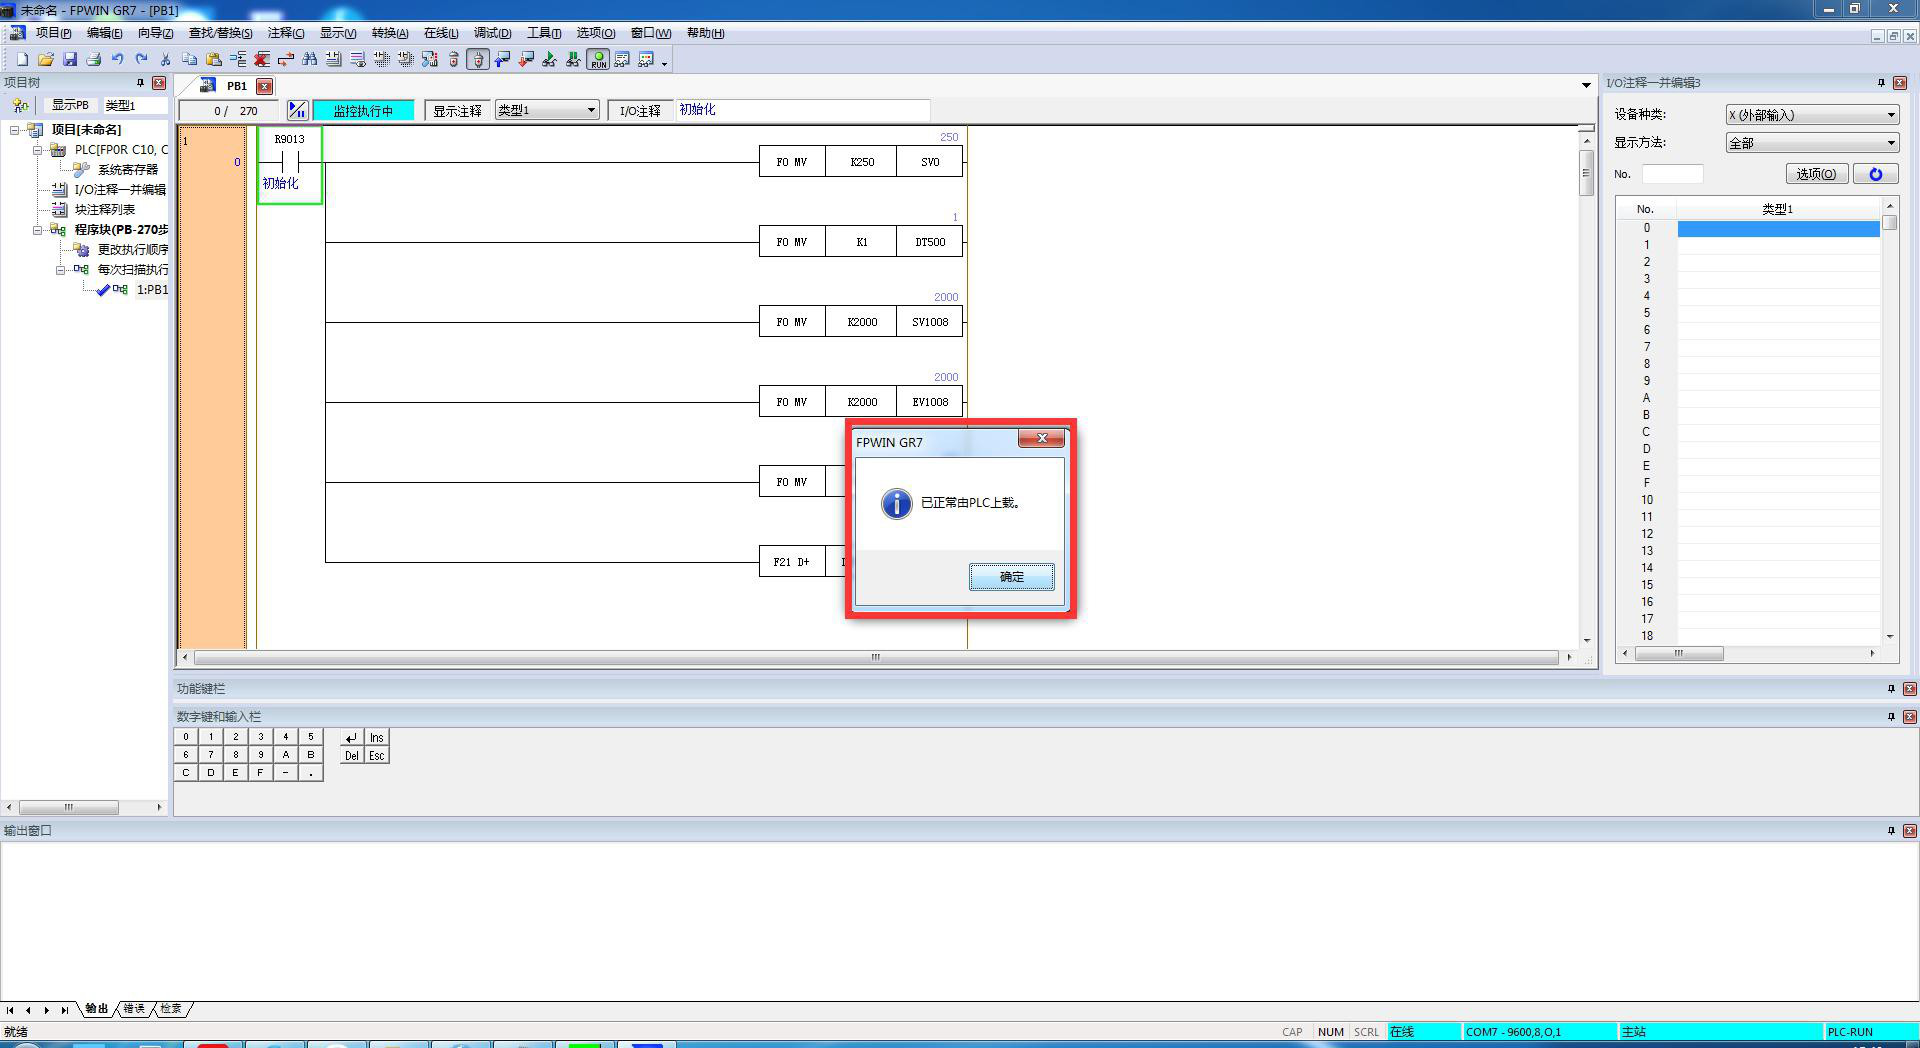Collapse the 程序块 tree node
The image size is (1920, 1048).
click(x=38, y=230)
